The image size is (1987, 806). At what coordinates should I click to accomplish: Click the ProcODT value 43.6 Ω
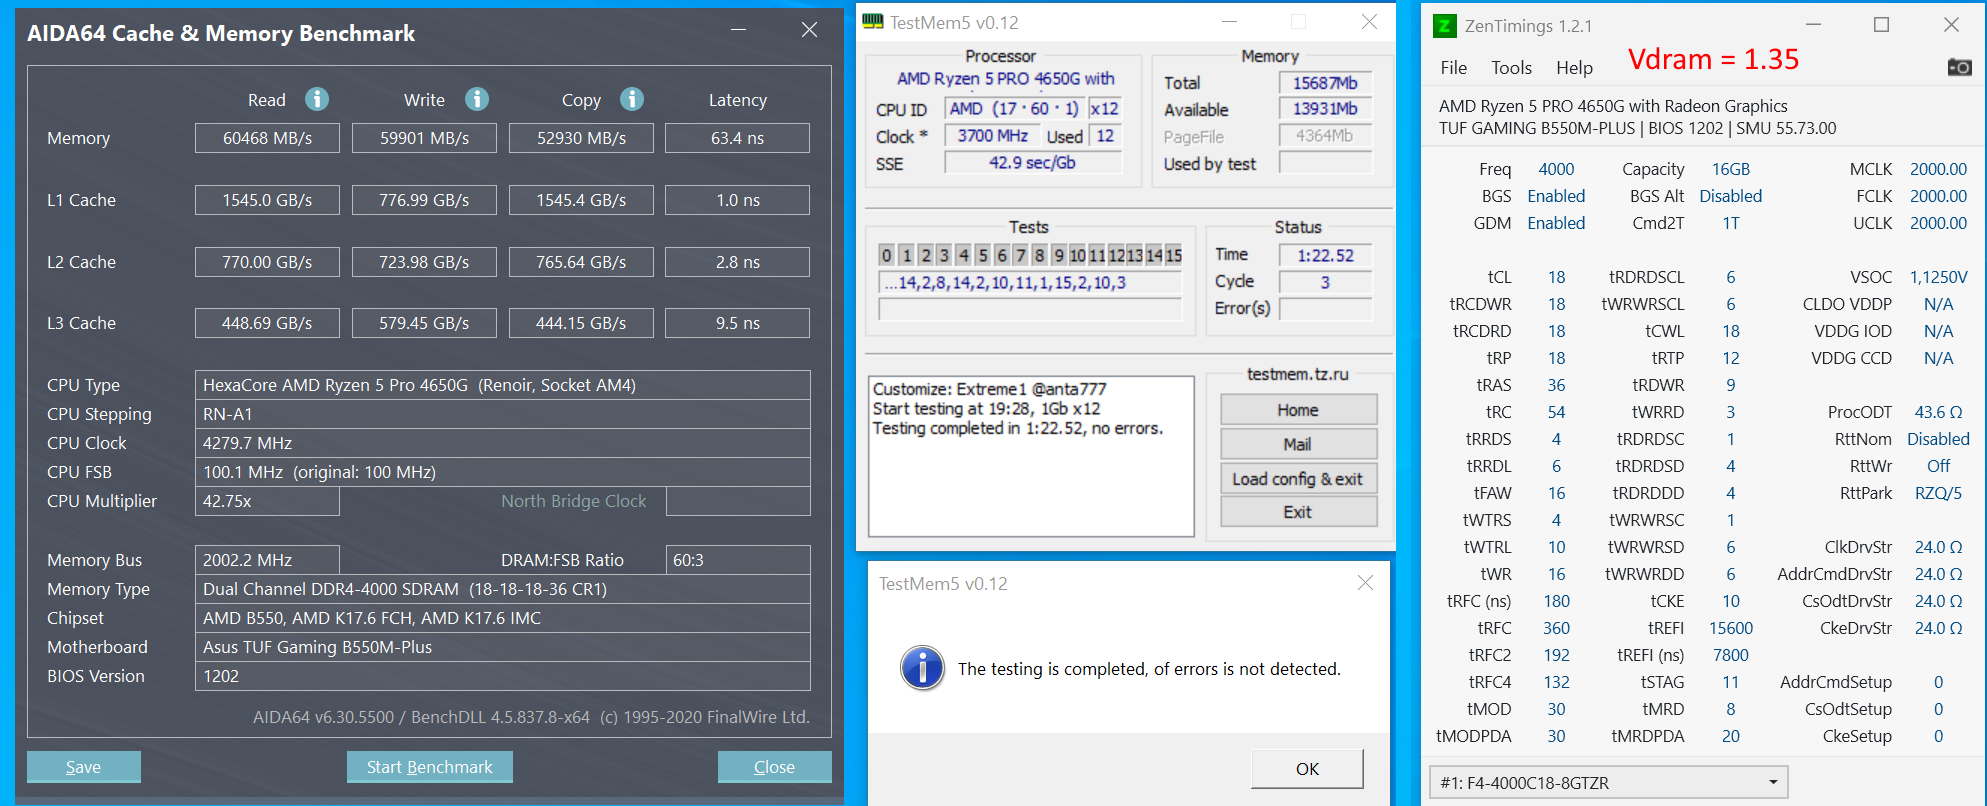tap(1938, 412)
